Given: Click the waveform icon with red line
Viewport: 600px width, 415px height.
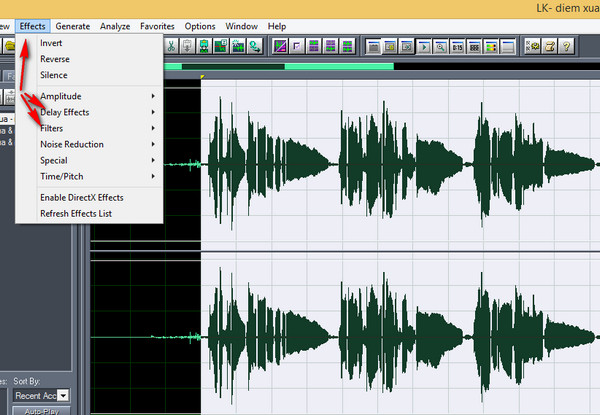Looking at the screenshot, I should click(x=221, y=46).
